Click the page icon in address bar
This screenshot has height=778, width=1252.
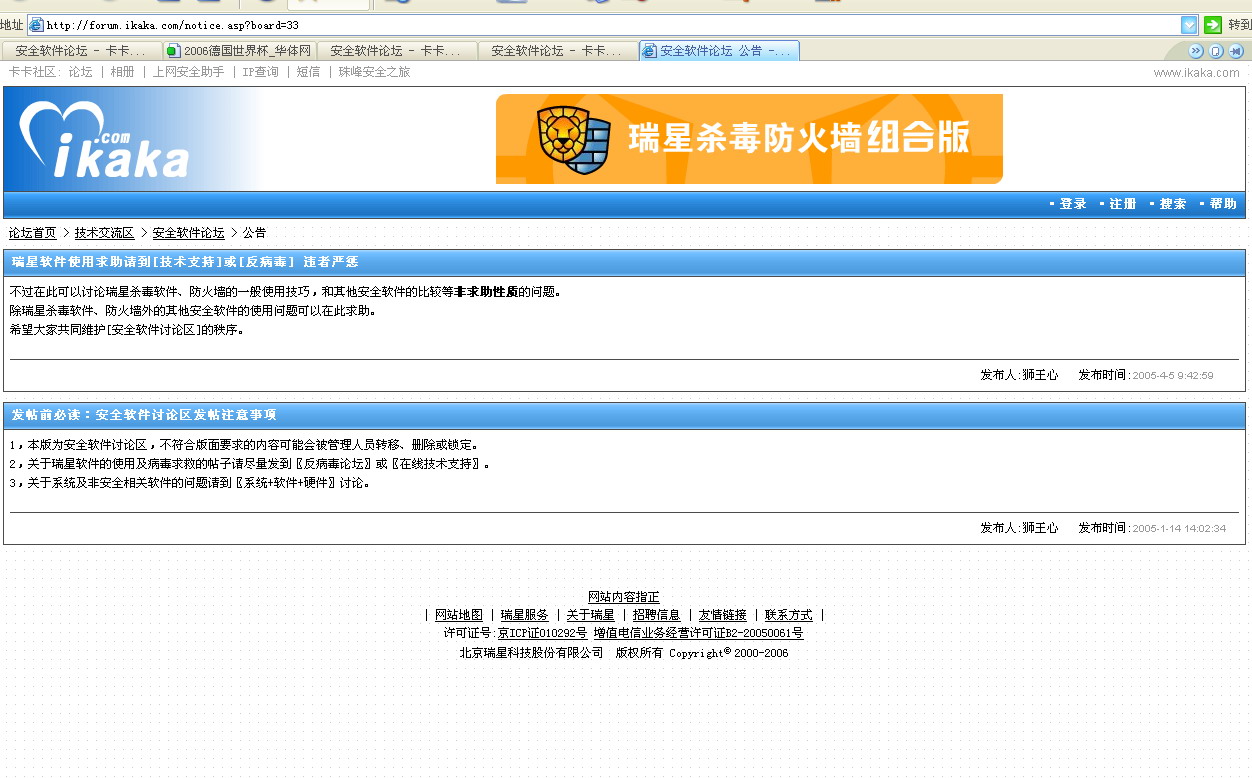tap(36, 25)
